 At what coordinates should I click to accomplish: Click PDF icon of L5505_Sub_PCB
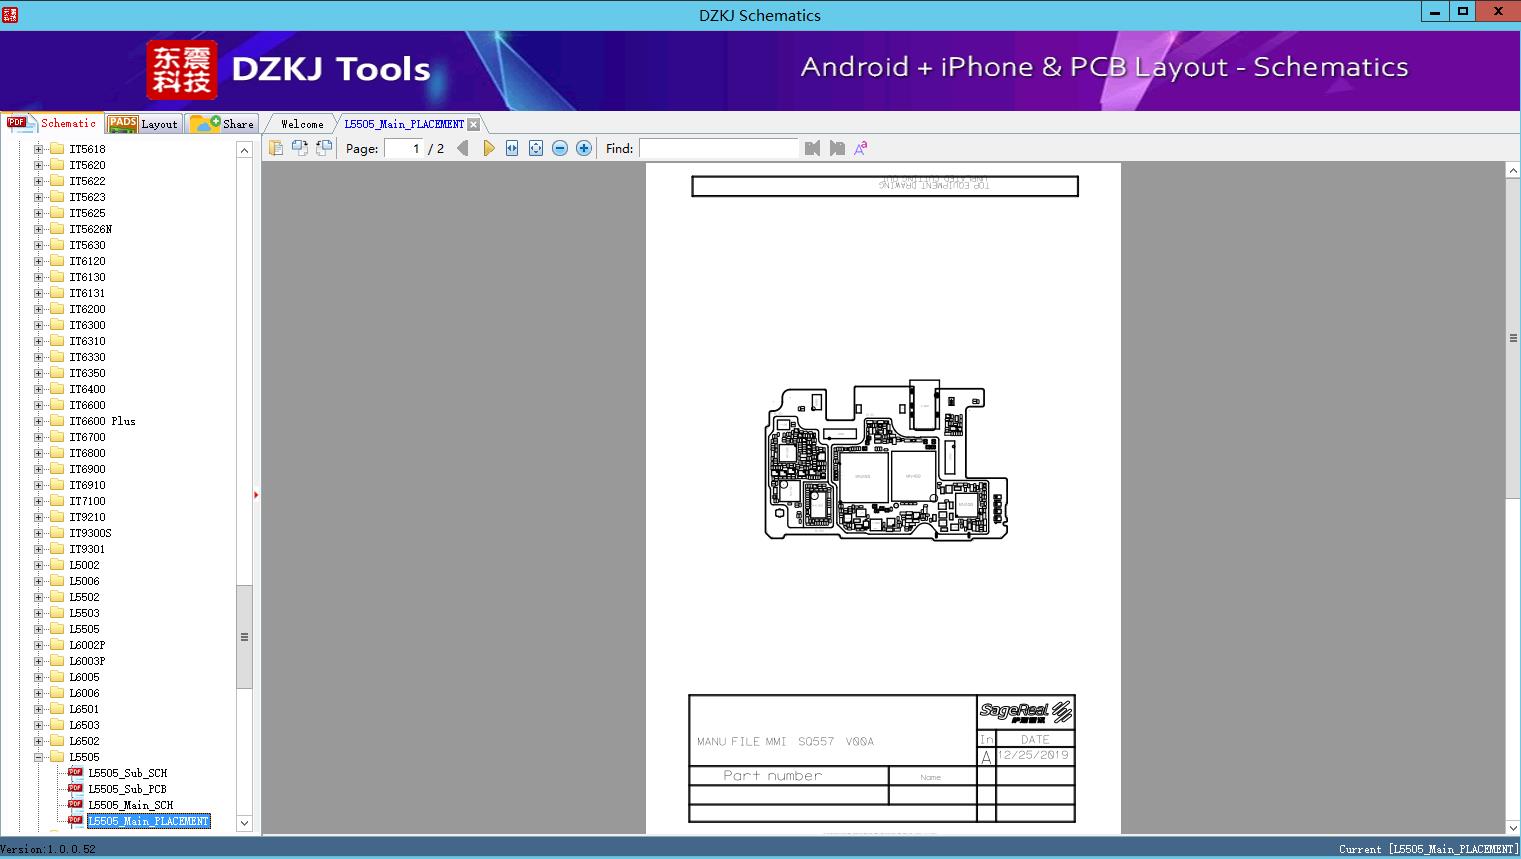click(75, 789)
